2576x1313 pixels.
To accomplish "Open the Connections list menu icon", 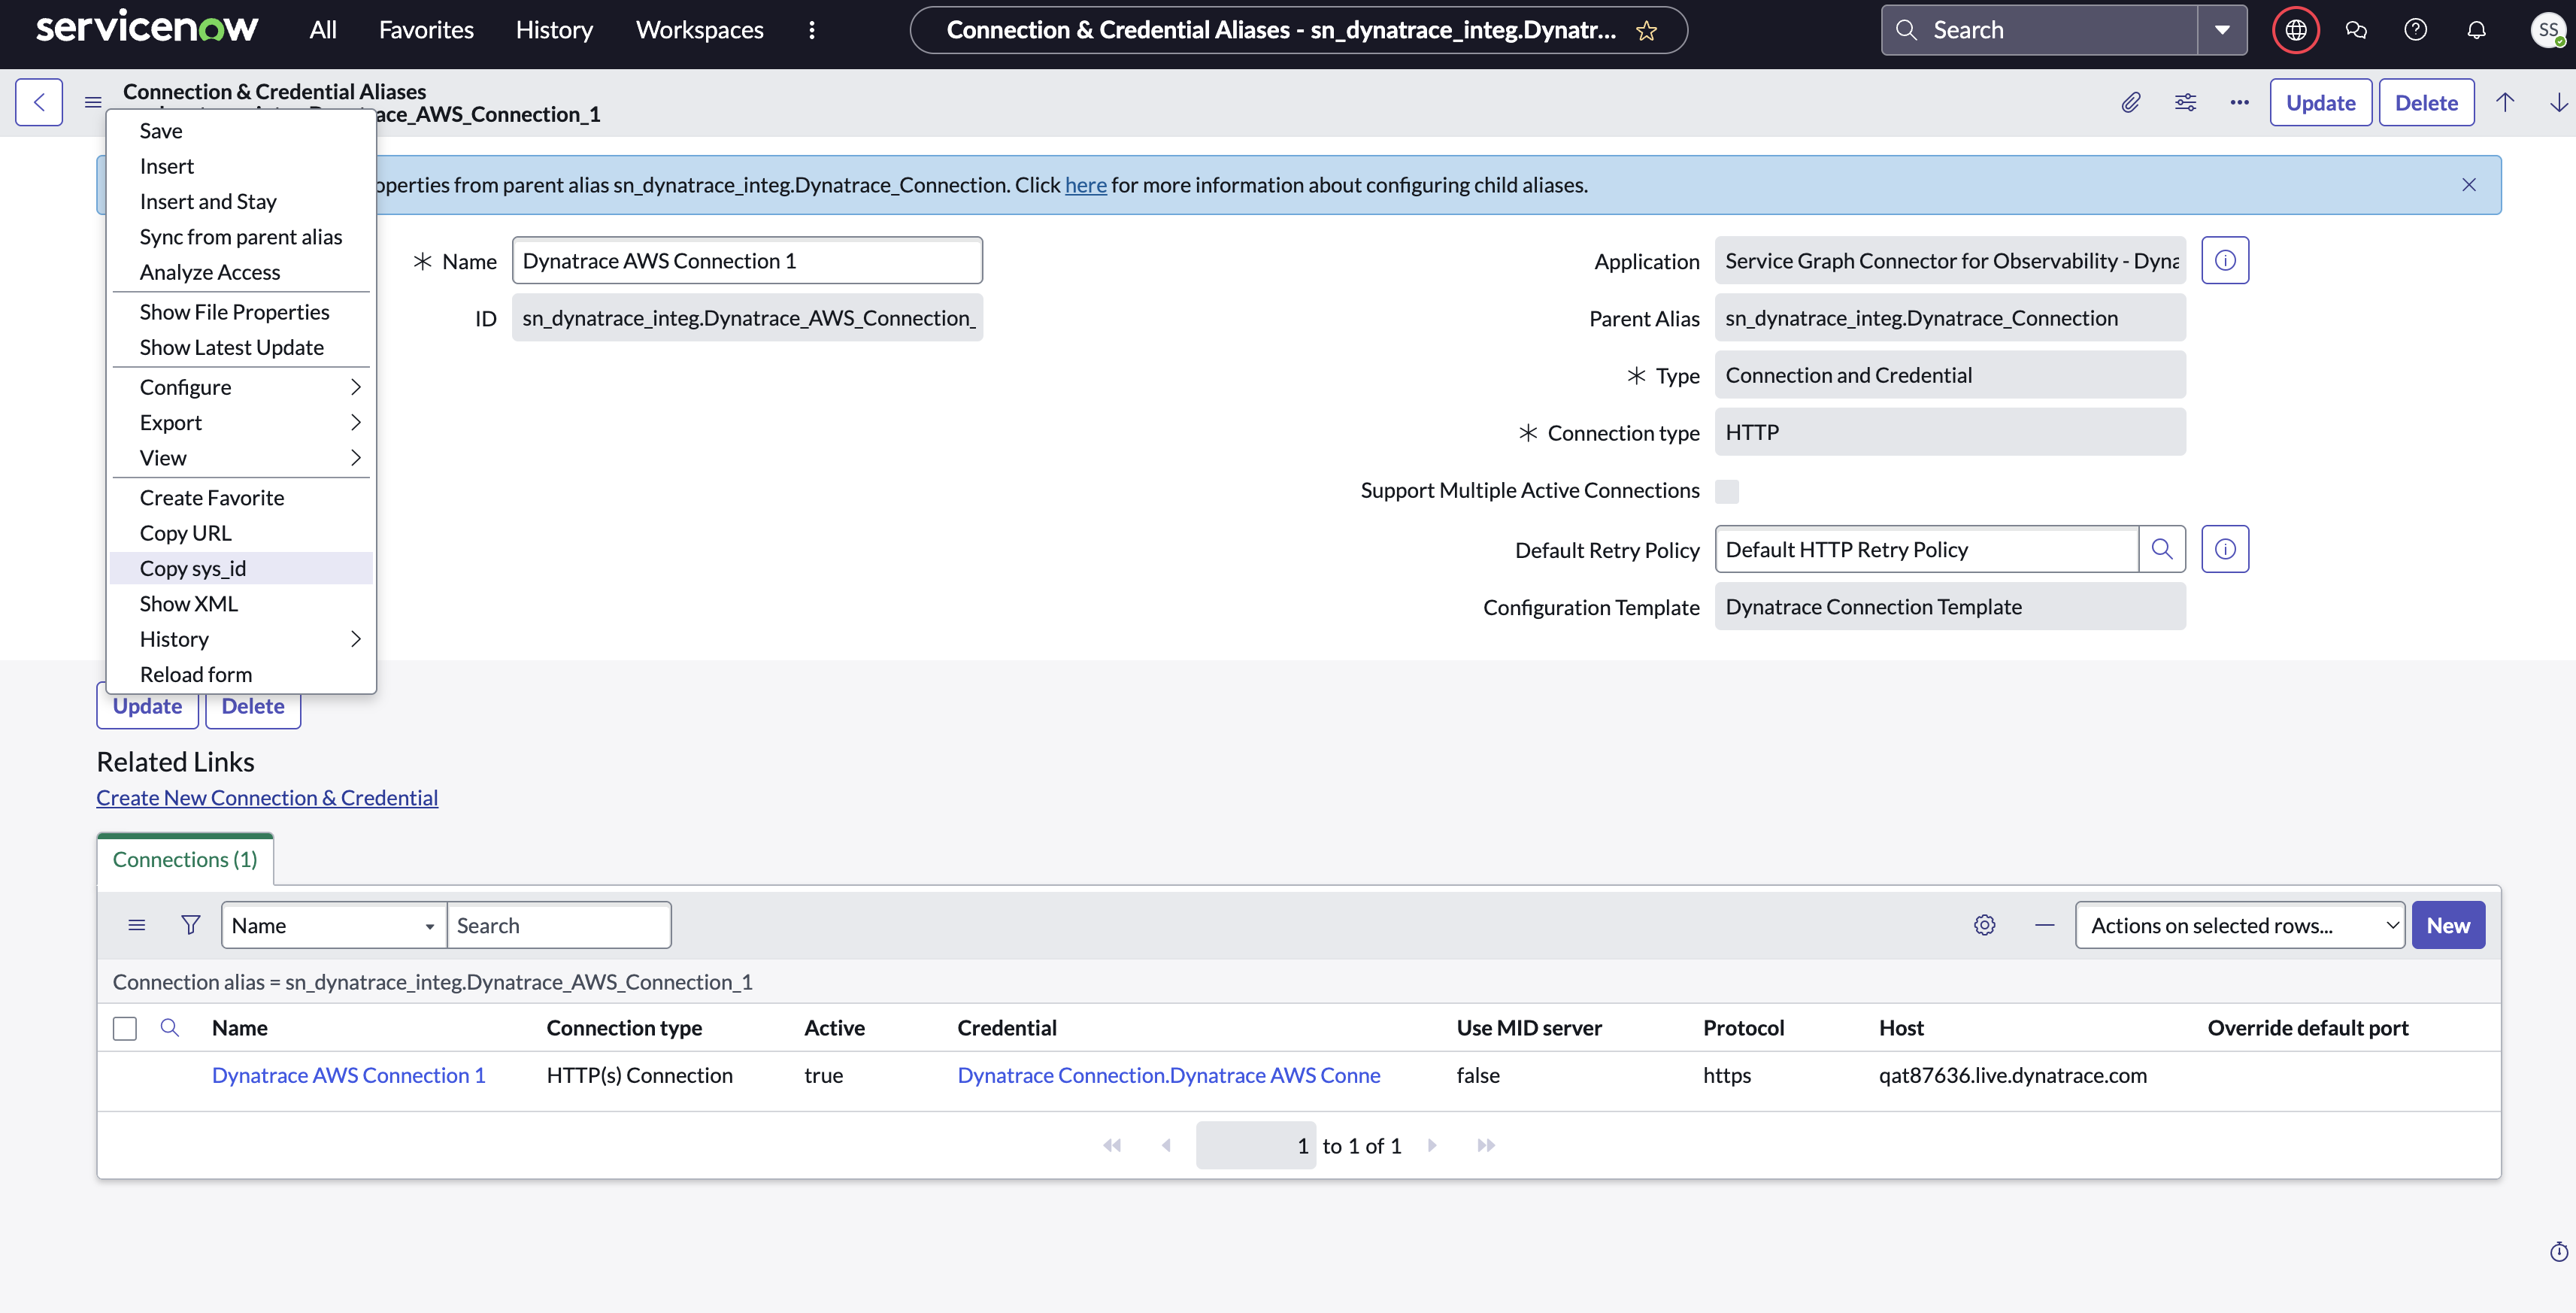I will coord(137,925).
